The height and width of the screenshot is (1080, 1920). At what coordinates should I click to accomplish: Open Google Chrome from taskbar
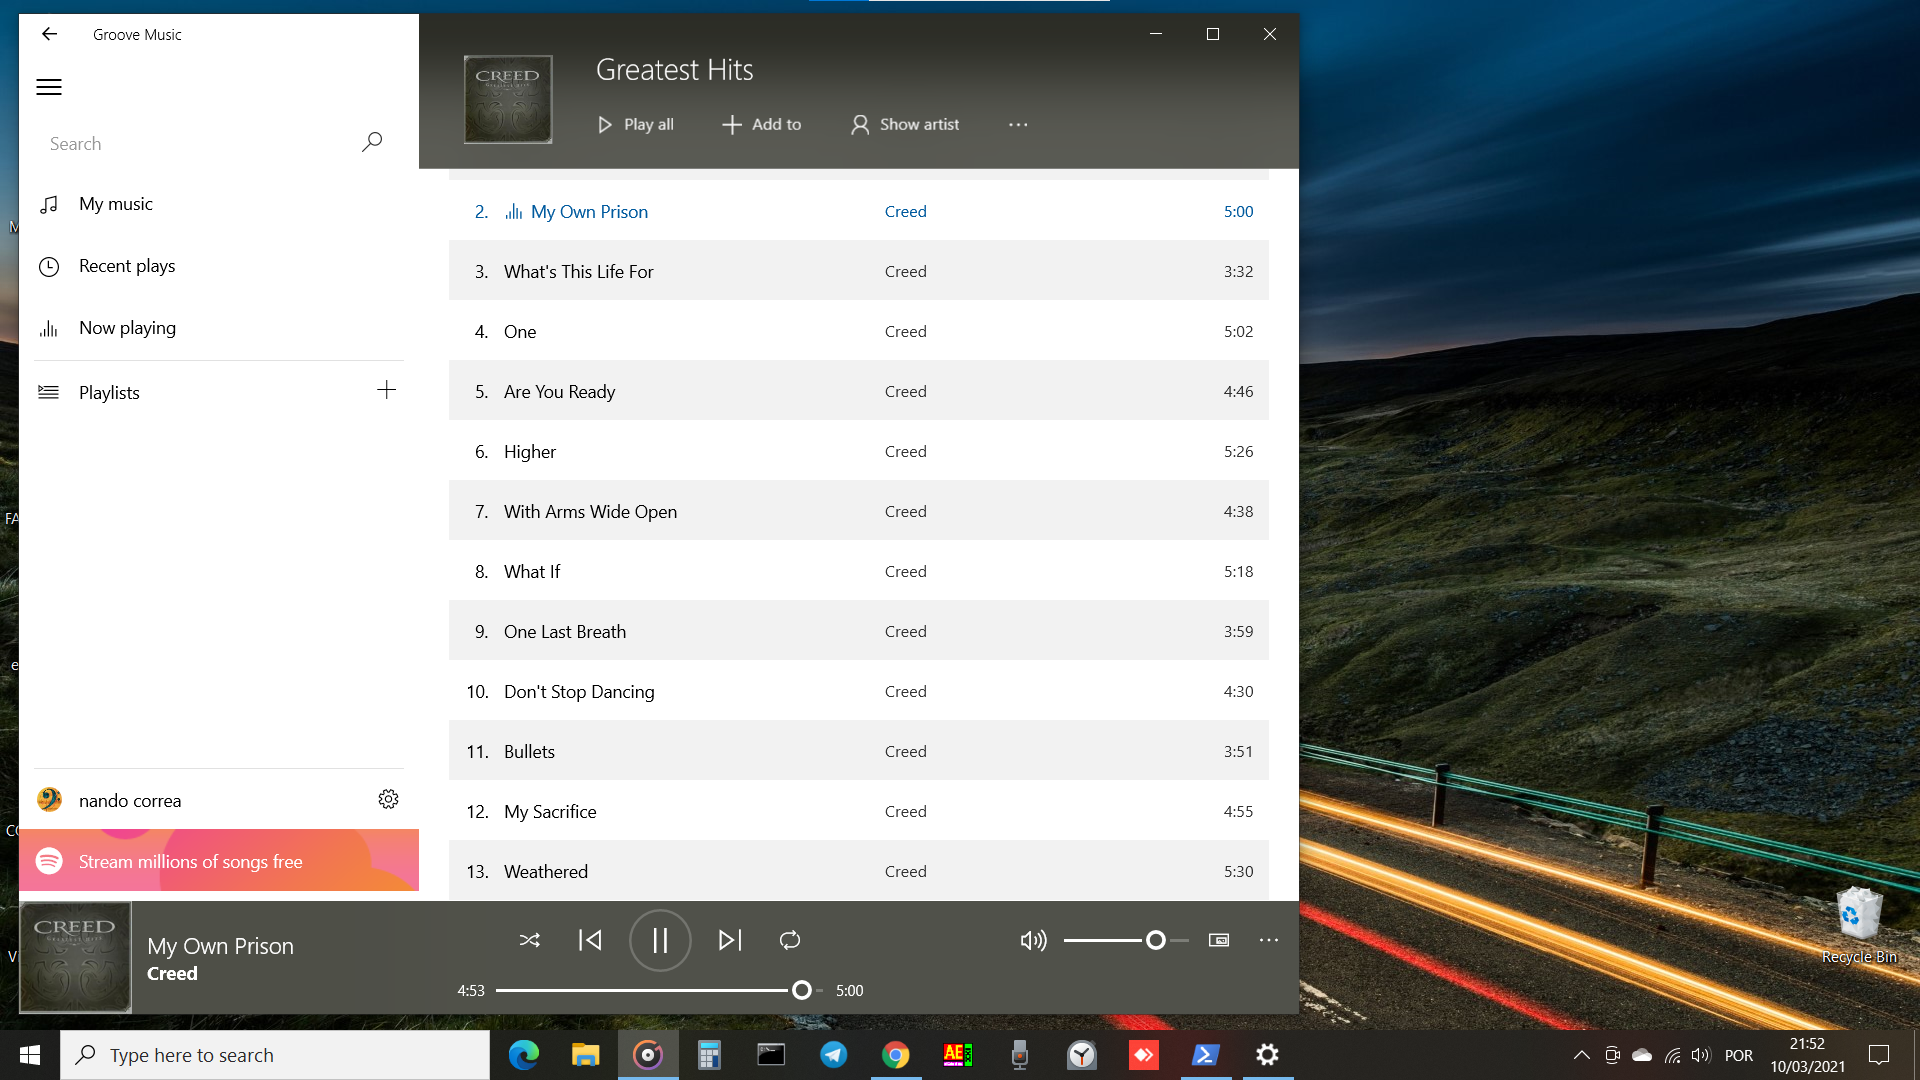coord(896,1055)
